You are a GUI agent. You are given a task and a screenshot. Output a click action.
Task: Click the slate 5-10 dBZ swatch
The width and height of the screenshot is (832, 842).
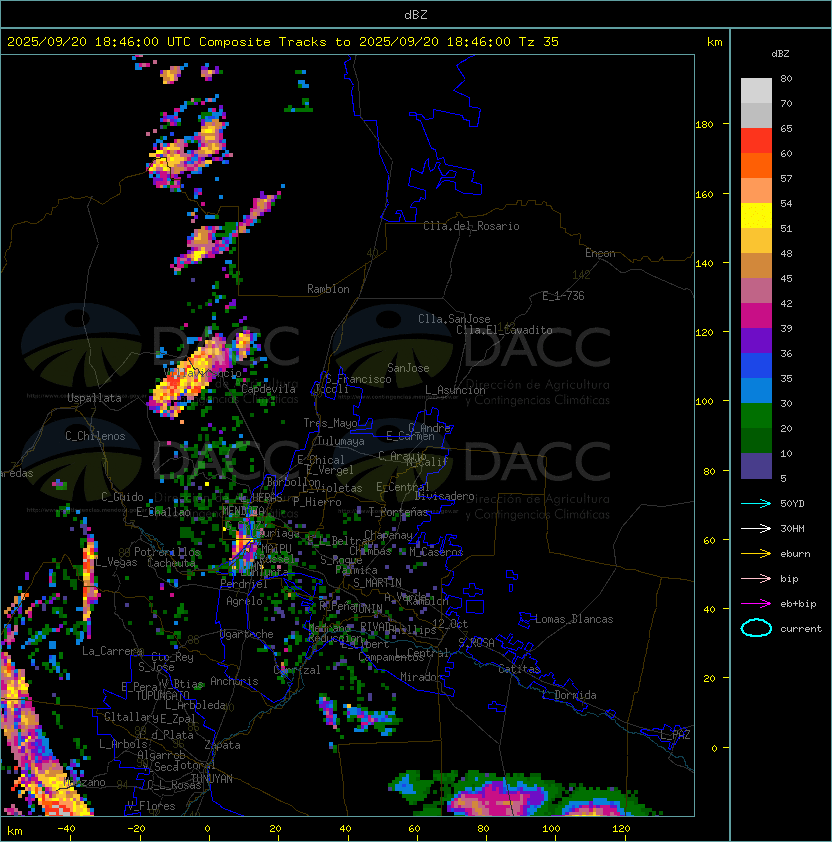[756, 466]
